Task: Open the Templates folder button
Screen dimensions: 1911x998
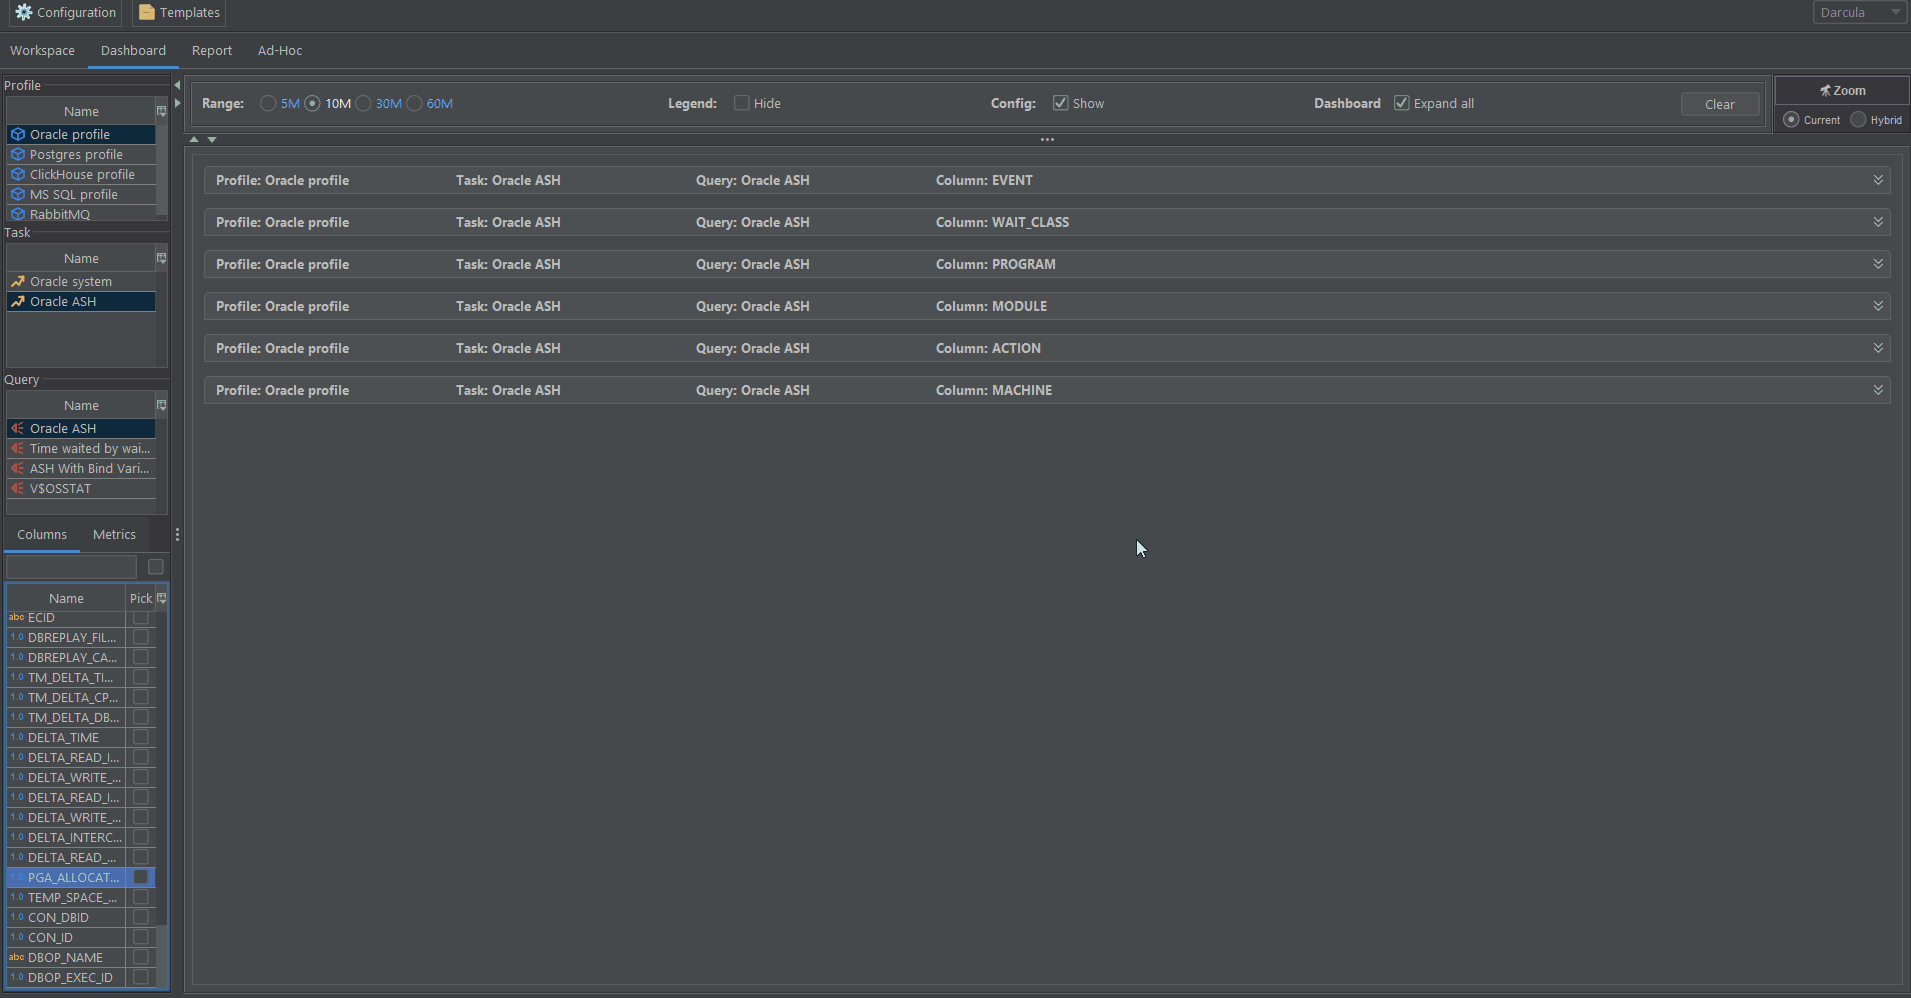Action: tap(179, 13)
